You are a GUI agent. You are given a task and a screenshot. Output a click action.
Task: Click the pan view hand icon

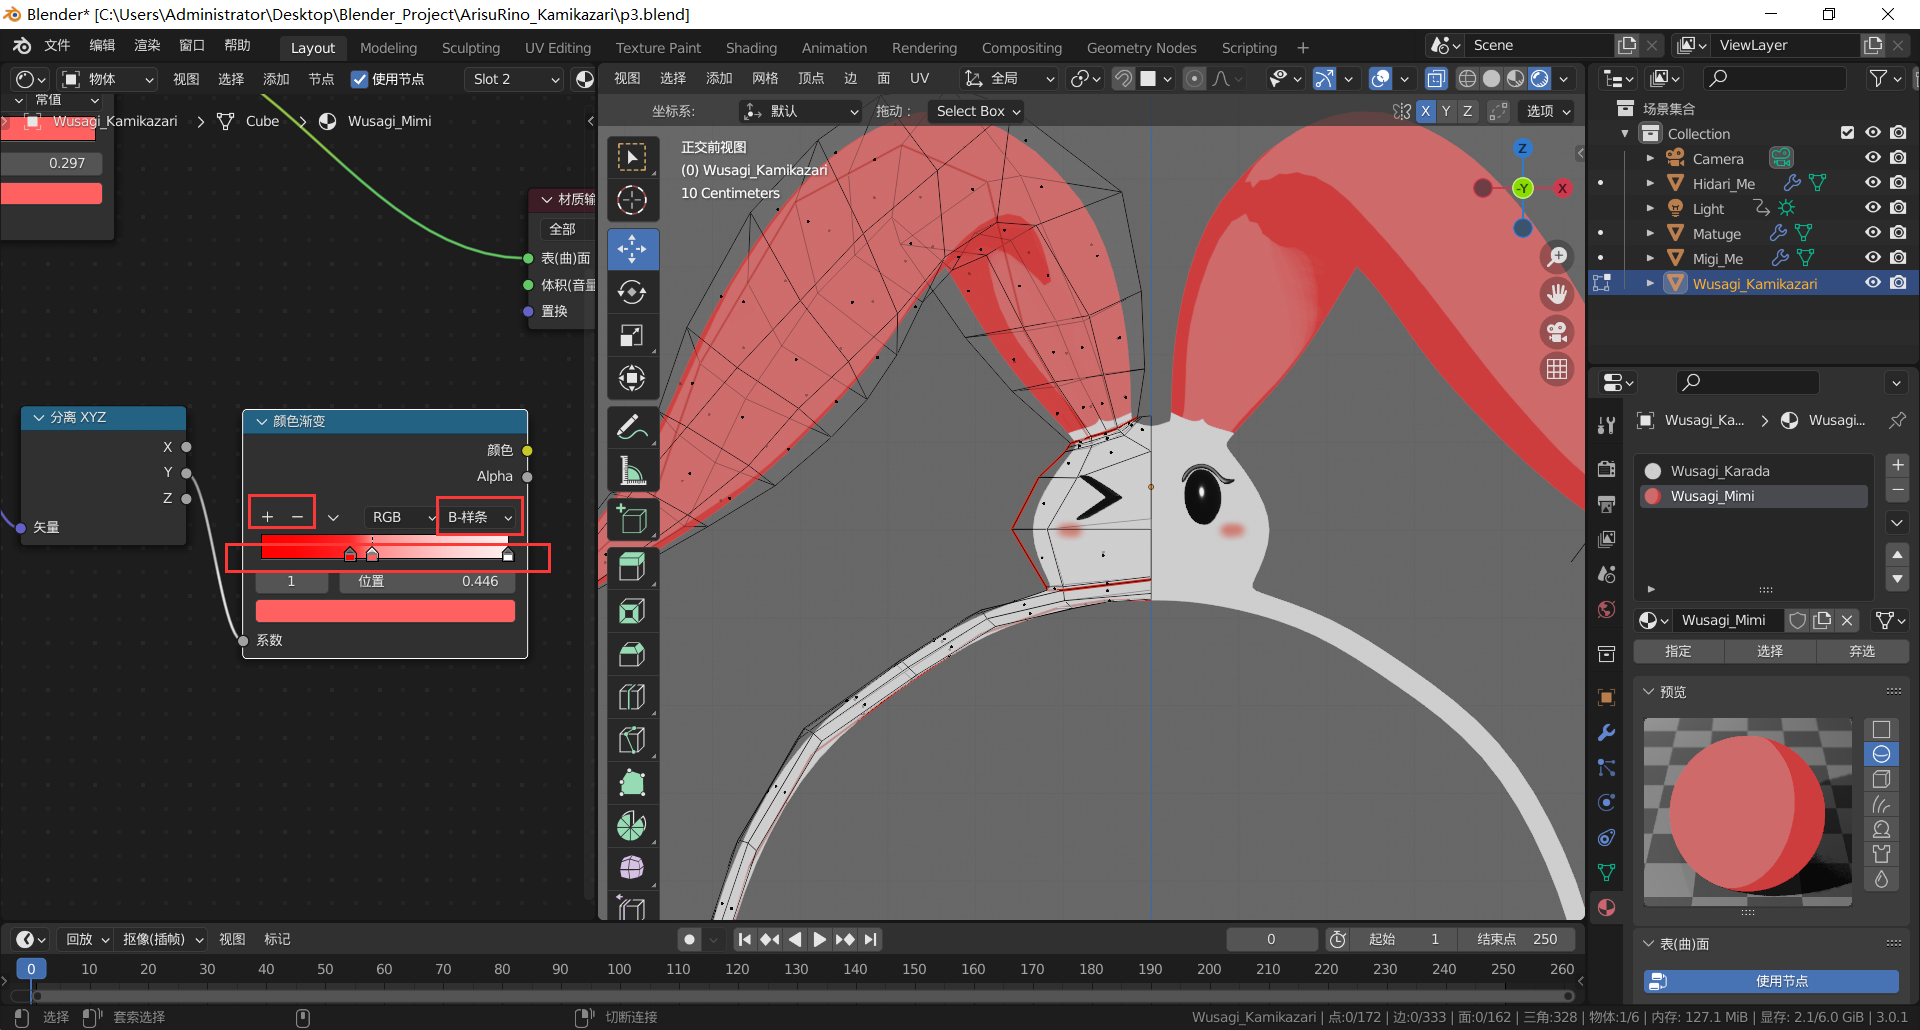pos(1557,294)
